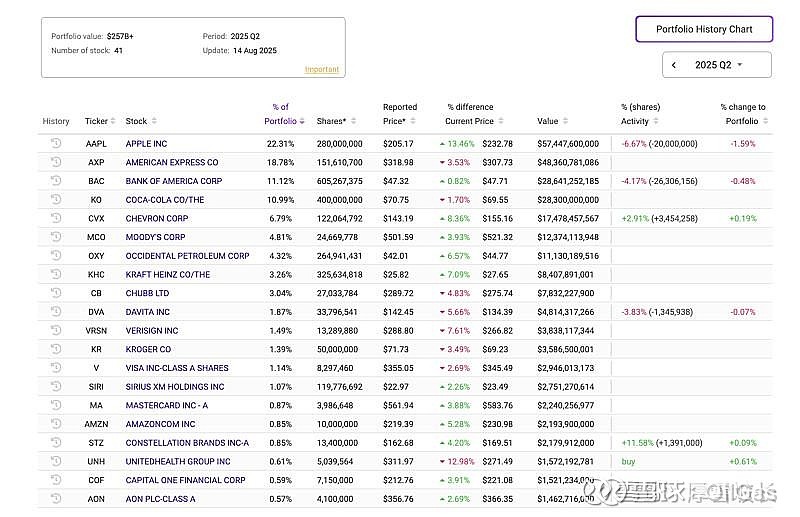This screenshot has height=517, width=800.
Task: Open the 2025 Q2 period dropdown
Action: 718,65
